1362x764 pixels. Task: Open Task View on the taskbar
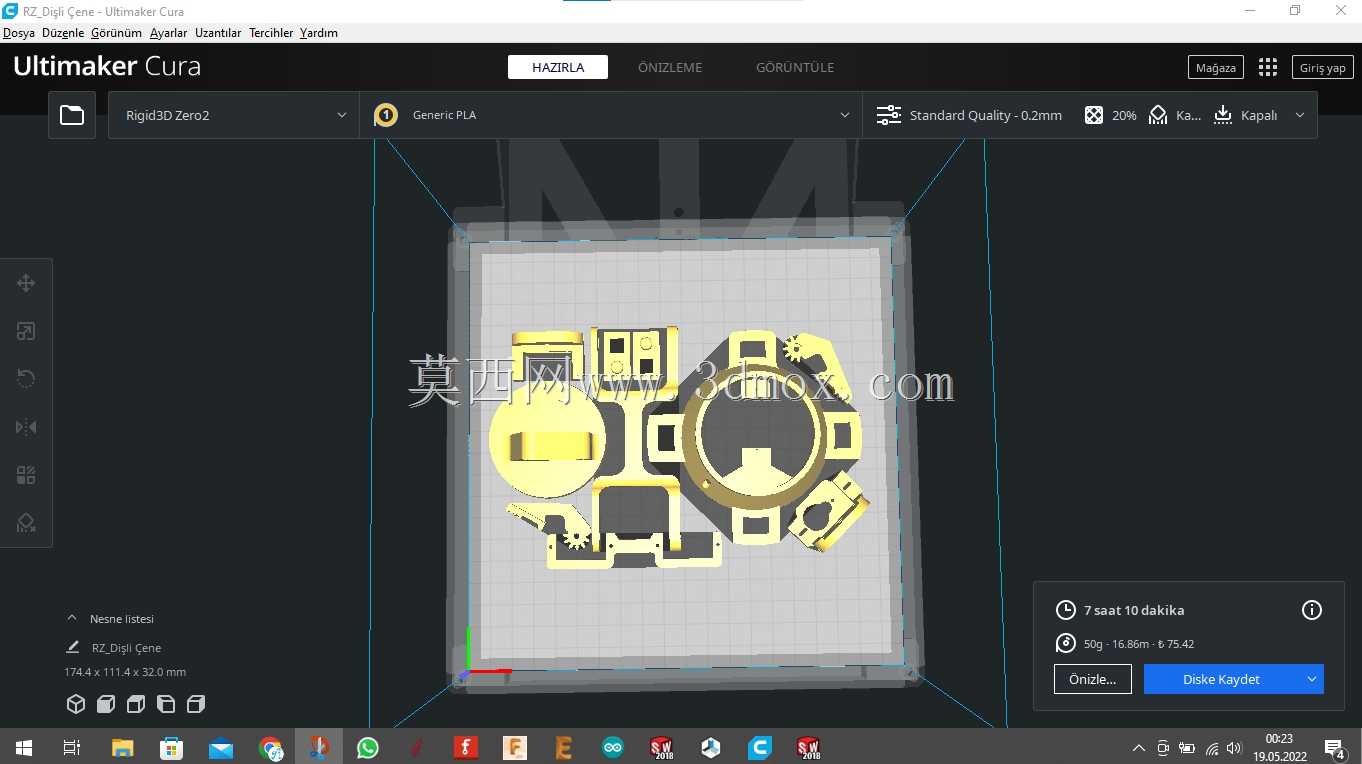tap(72, 747)
